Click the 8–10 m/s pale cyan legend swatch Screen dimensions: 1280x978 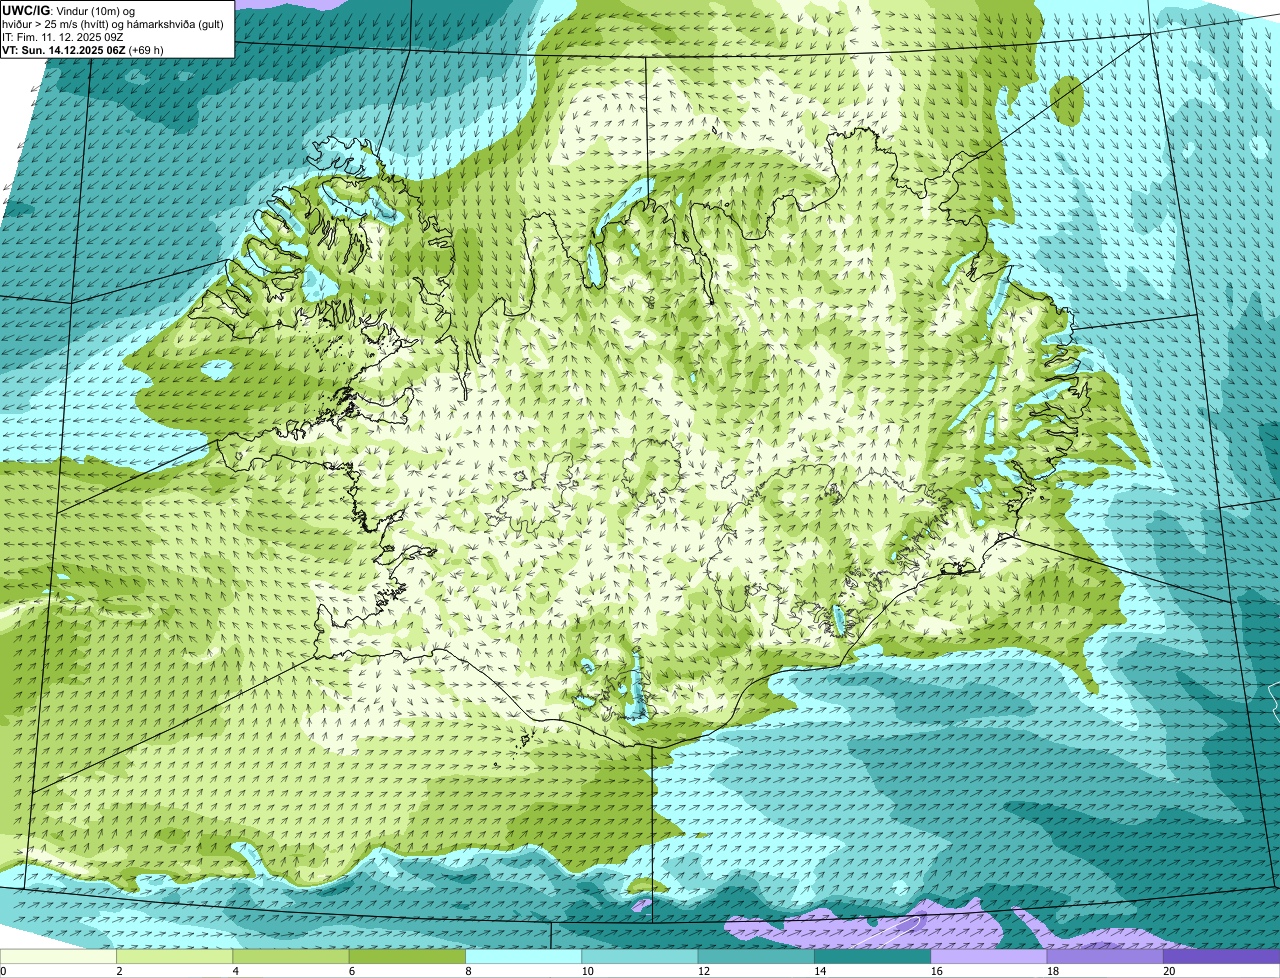[525, 956]
